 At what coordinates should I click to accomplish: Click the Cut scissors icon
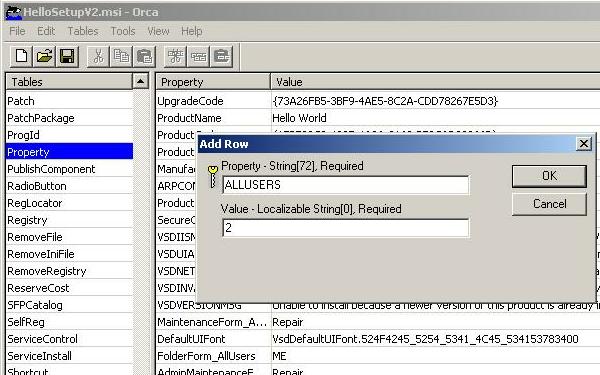point(99,57)
